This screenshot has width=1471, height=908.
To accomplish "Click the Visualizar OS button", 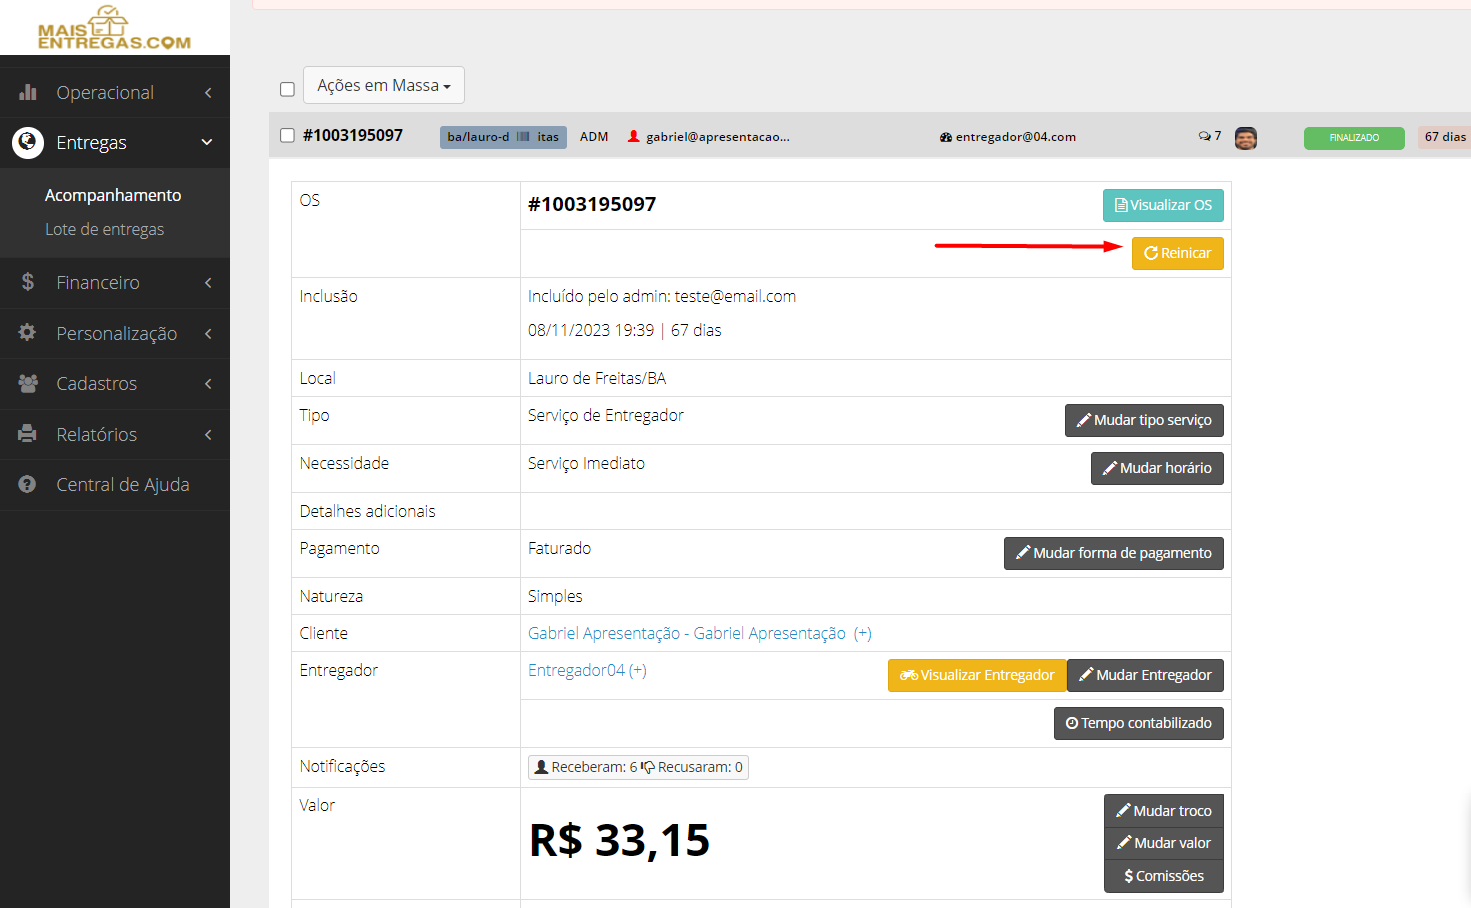I will pos(1163,205).
